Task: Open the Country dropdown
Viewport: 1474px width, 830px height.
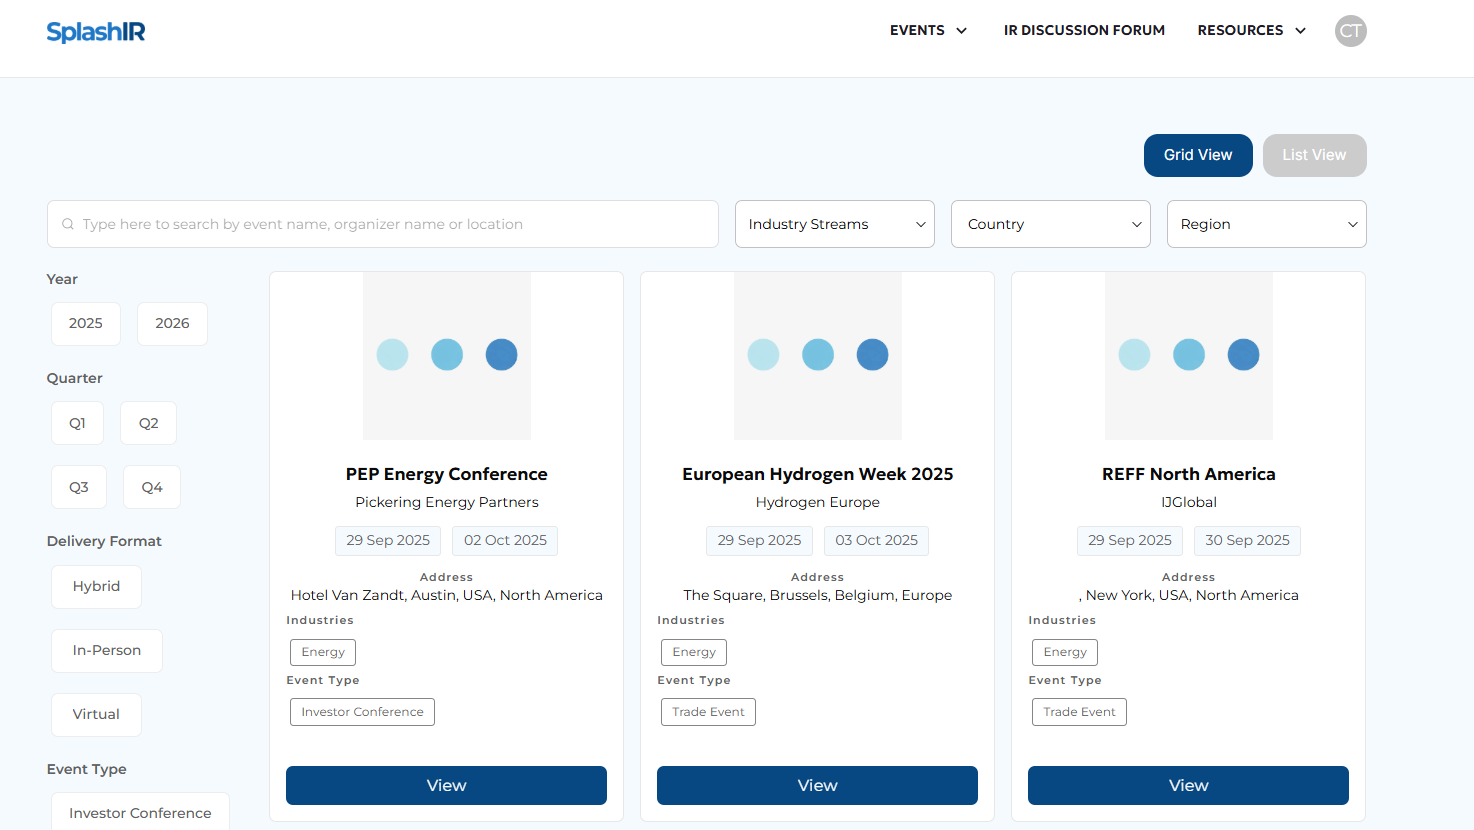Action: [1051, 224]
